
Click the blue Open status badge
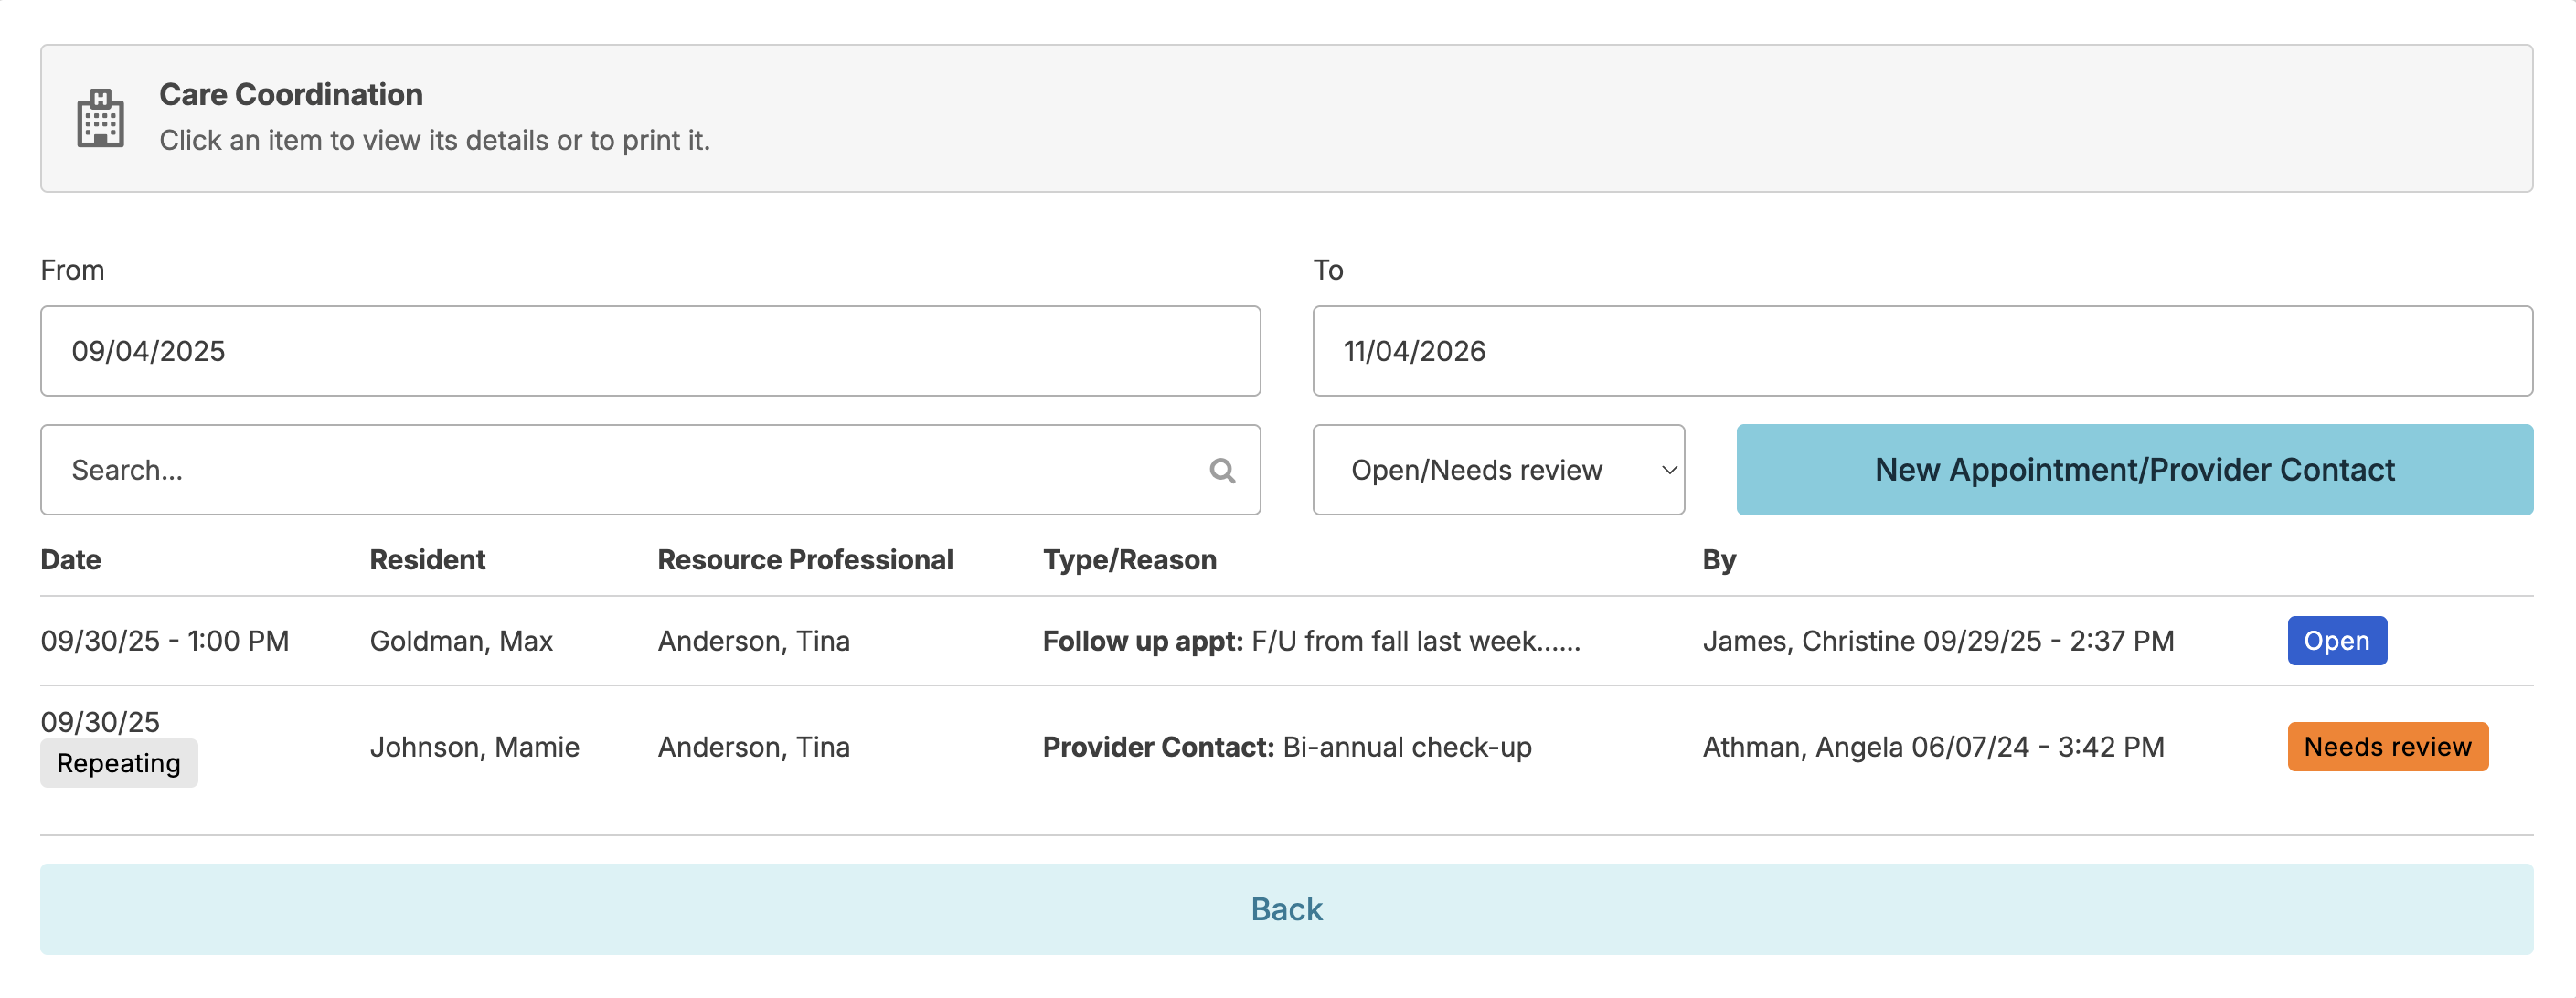2336,641
